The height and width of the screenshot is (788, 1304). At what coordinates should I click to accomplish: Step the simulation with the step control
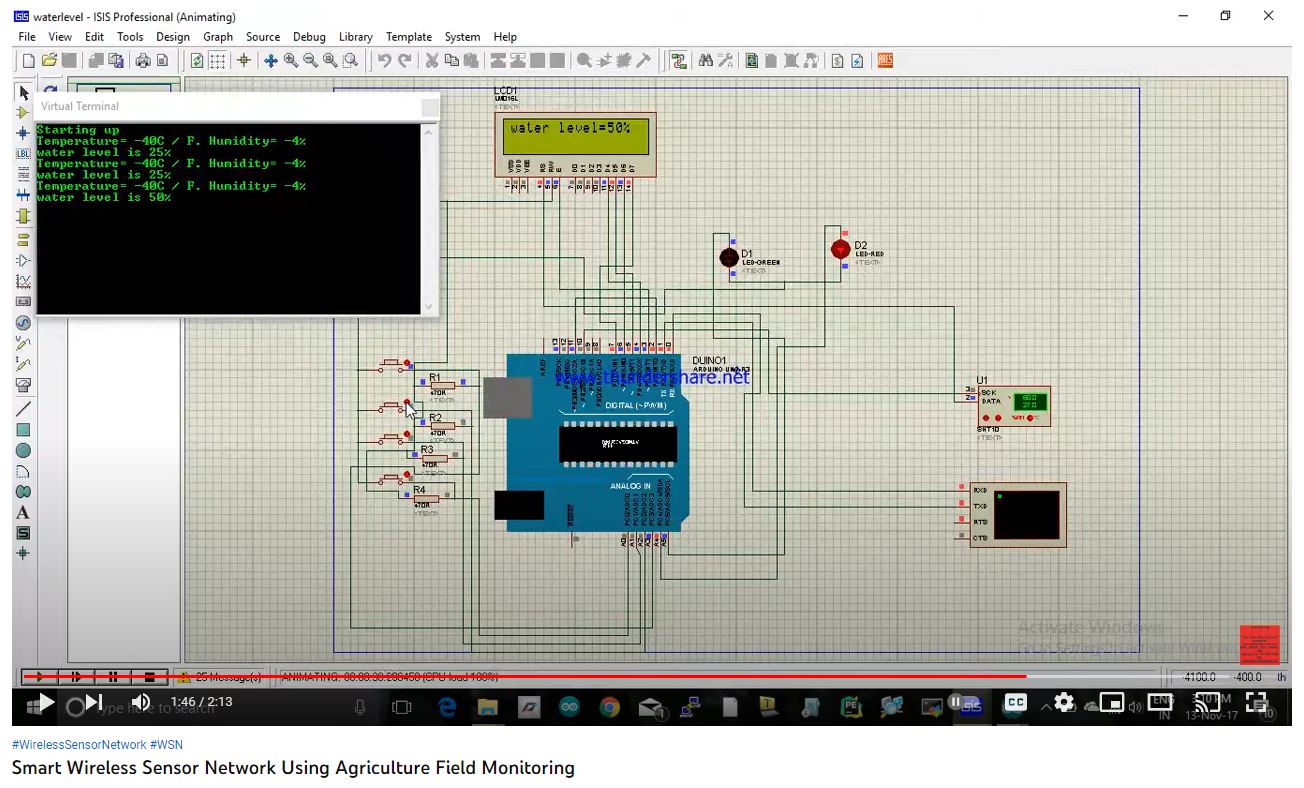[76, 677]
